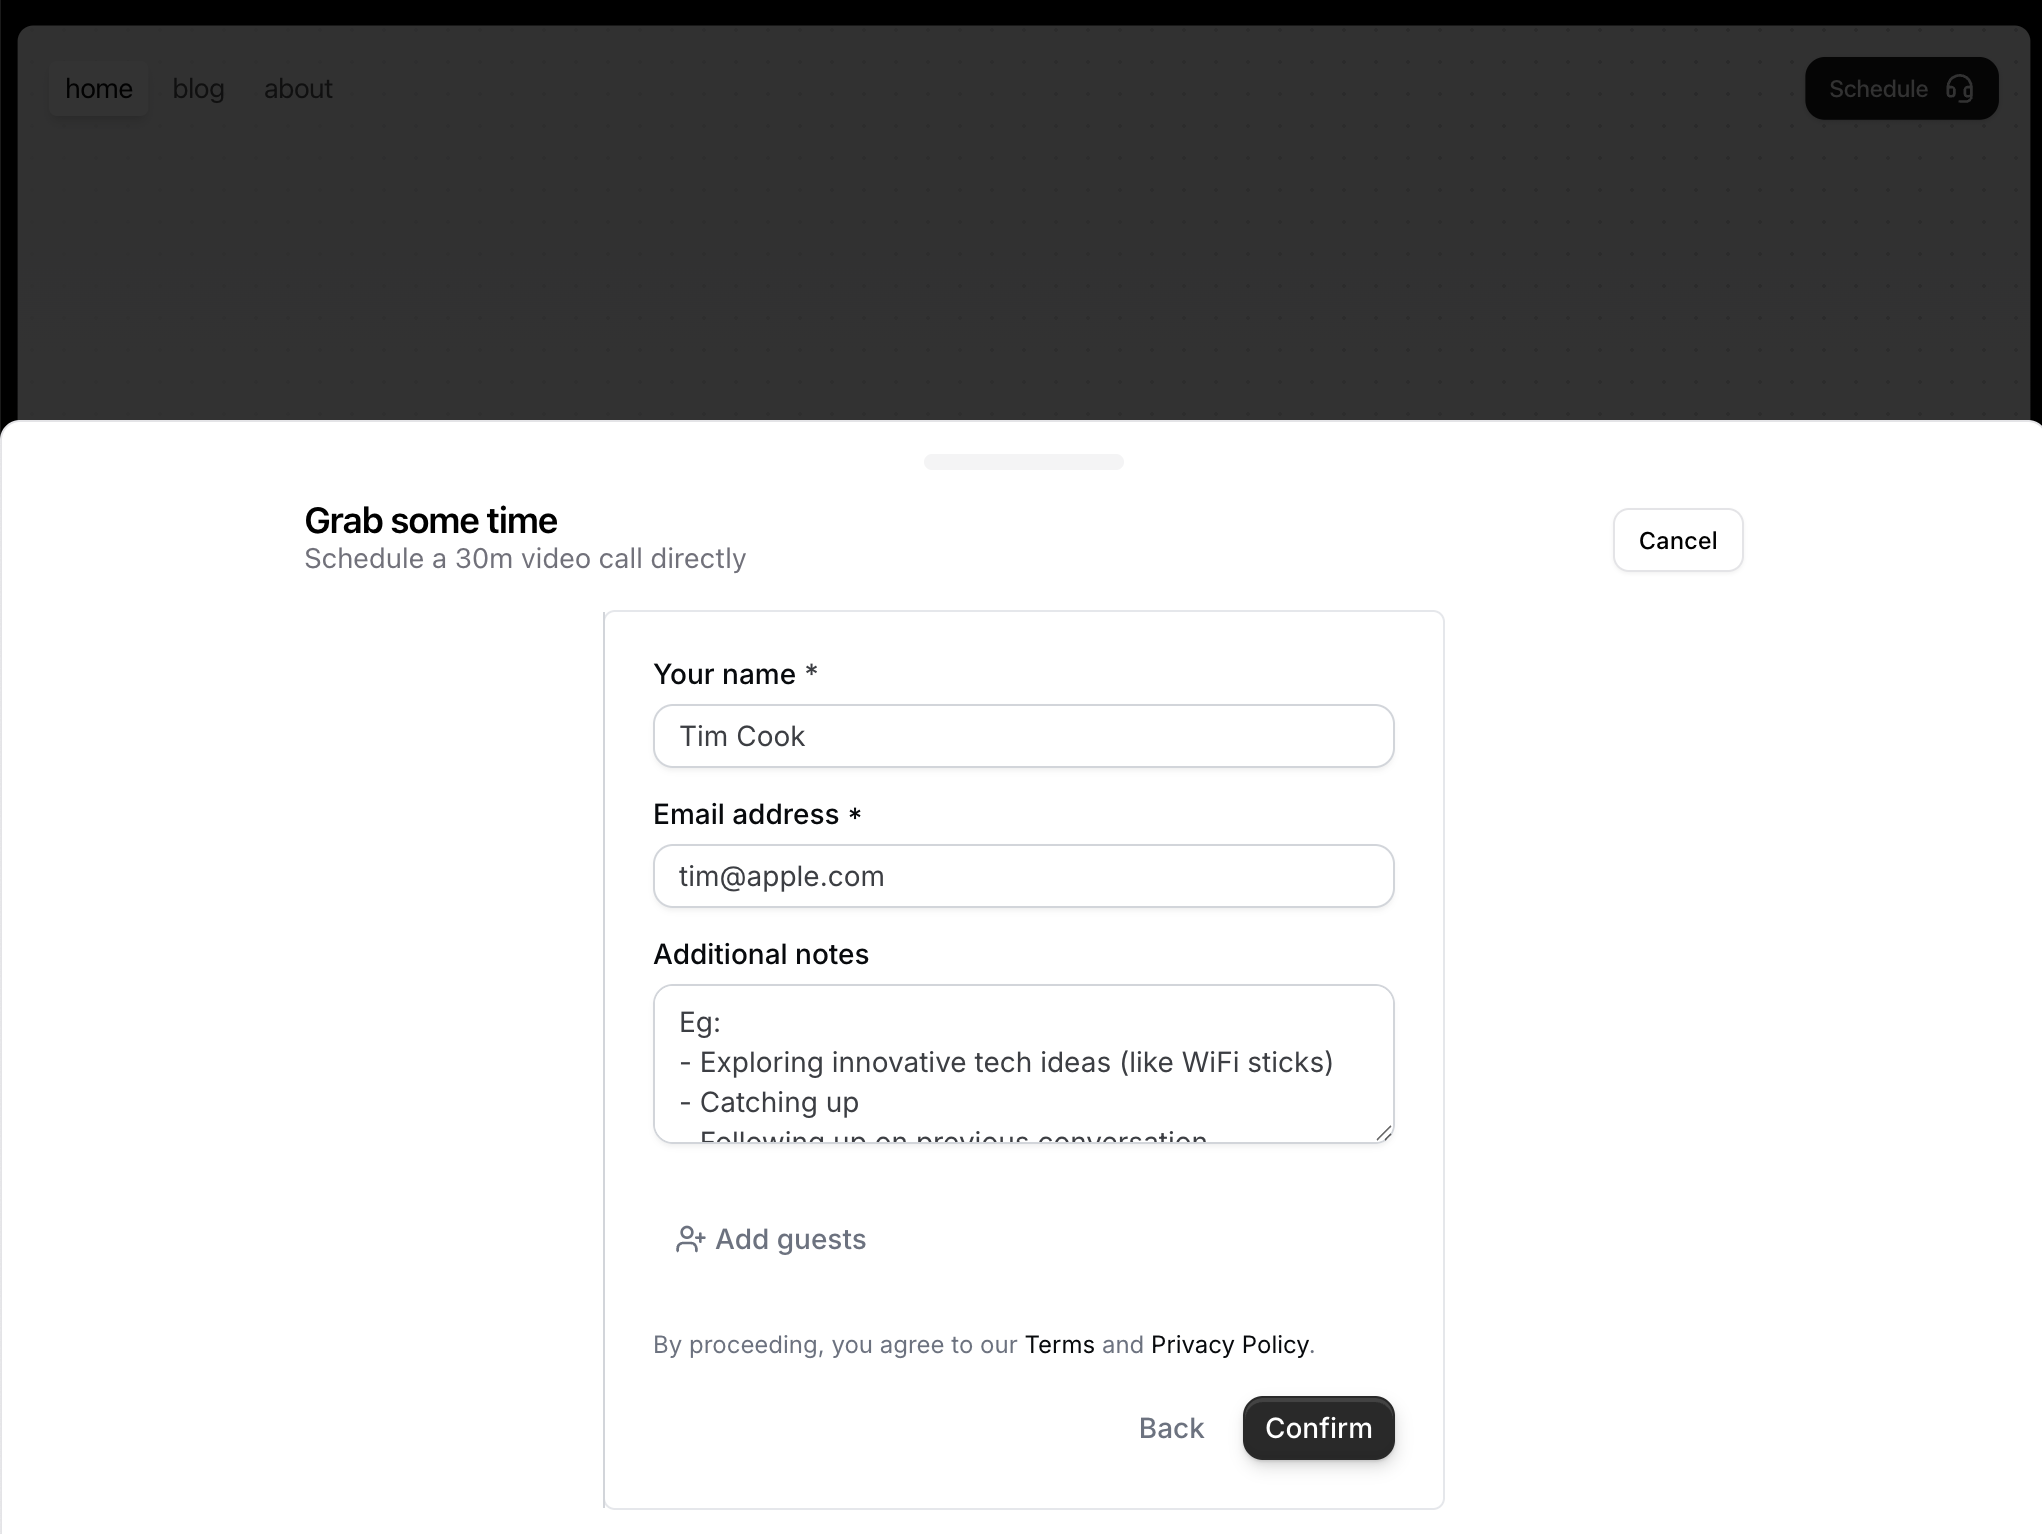This screenshot has height=1534, width=2042.
Task: Select the Add guests text
Action: [790, 1239]
